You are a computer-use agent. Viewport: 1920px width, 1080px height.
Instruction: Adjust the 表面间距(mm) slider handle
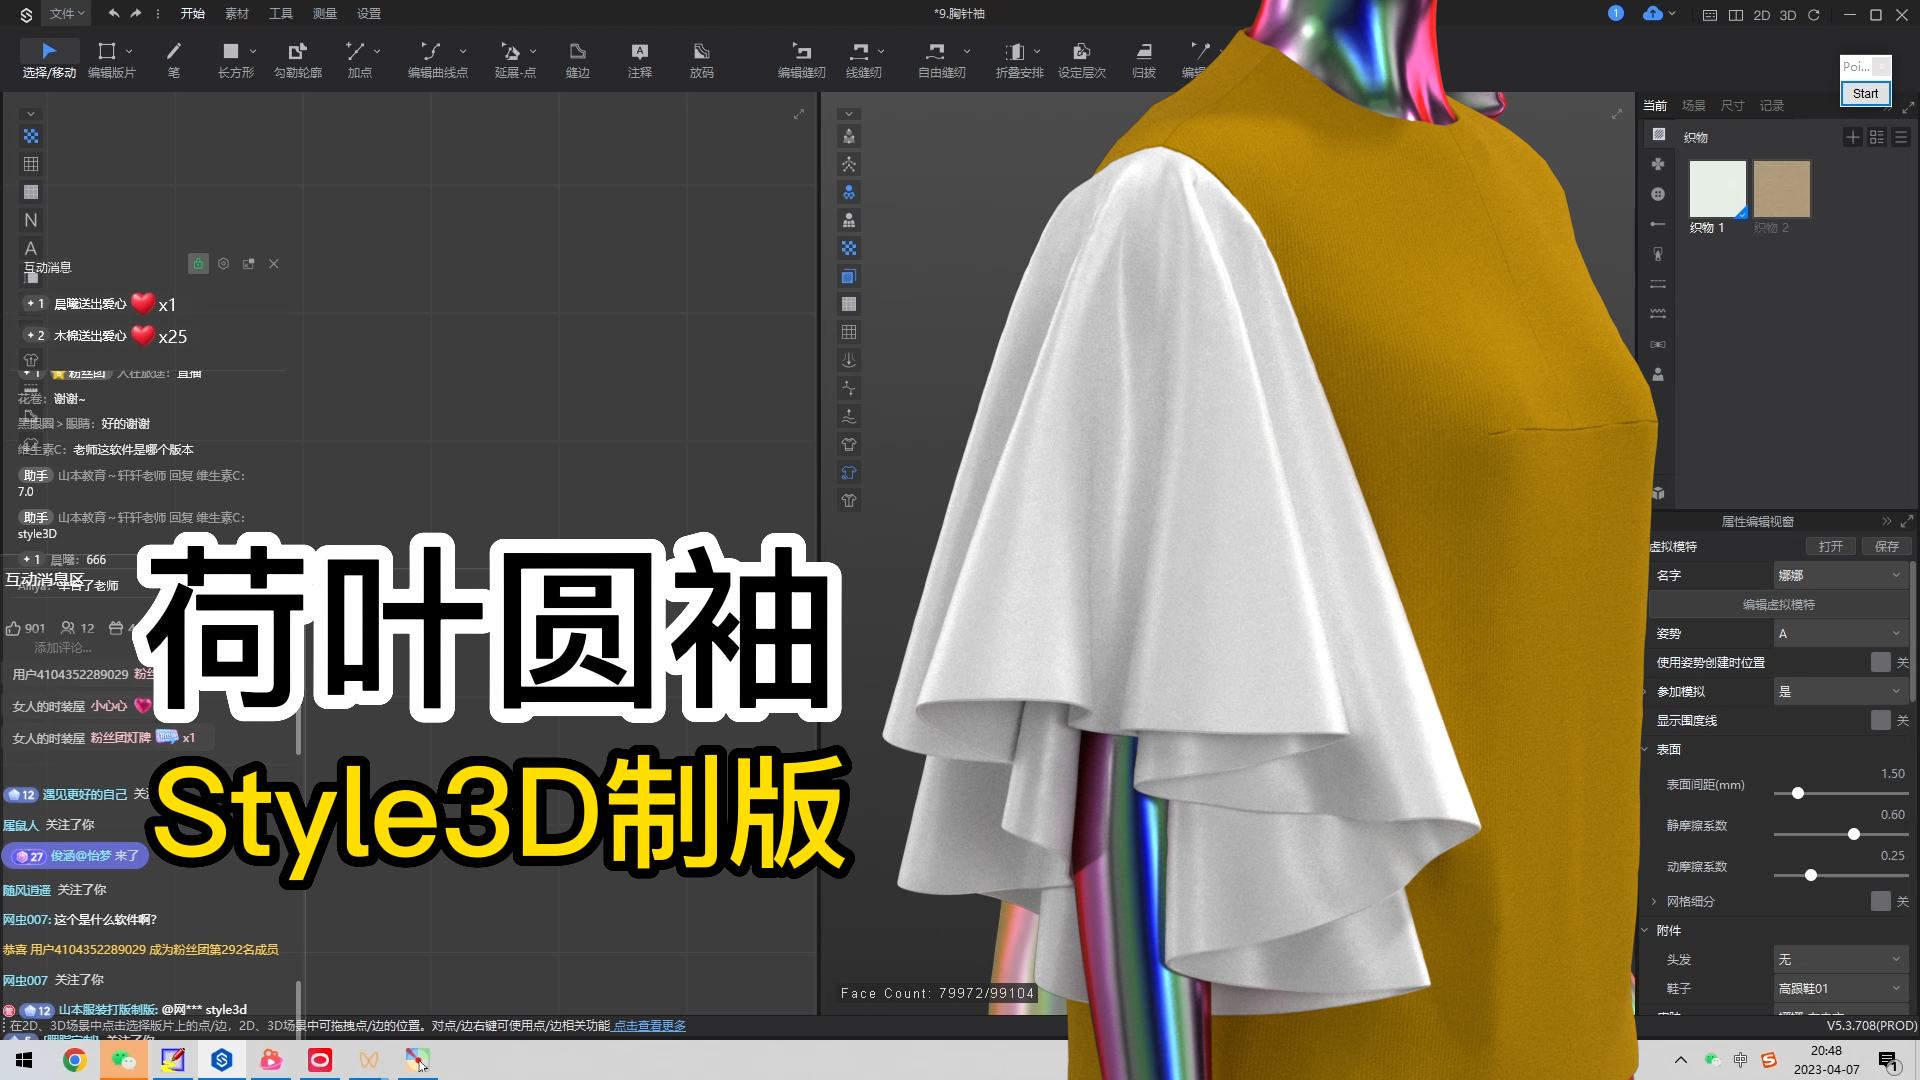1798,793
